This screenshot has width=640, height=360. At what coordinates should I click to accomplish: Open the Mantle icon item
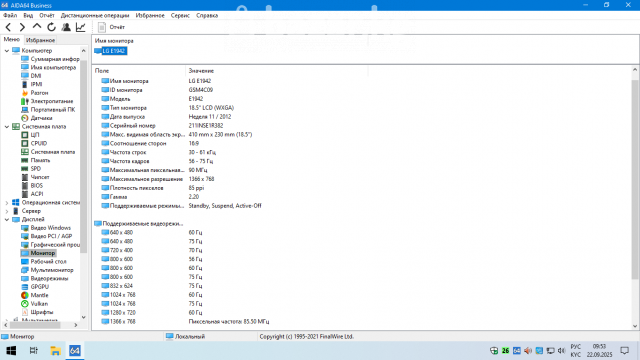tap(35, 296)
